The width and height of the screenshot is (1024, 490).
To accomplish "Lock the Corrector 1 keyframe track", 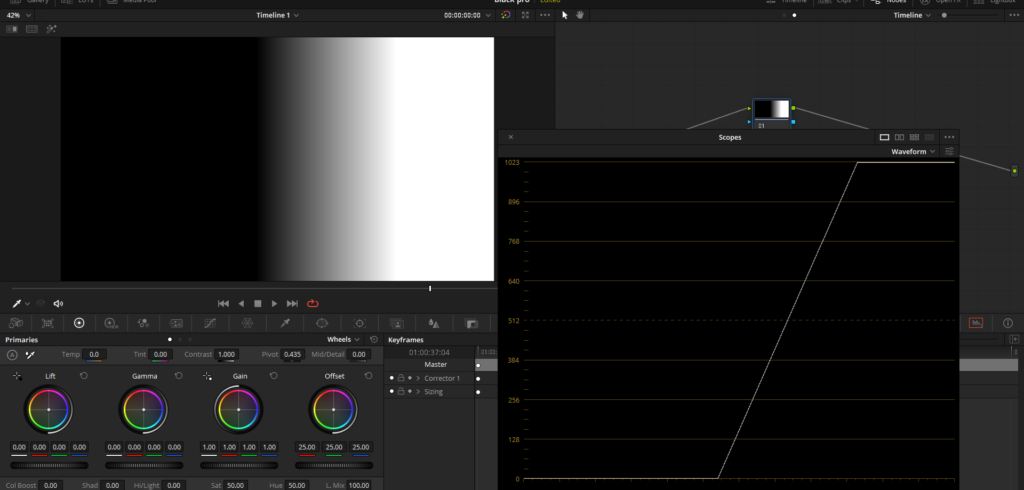I will coord(401,378).
